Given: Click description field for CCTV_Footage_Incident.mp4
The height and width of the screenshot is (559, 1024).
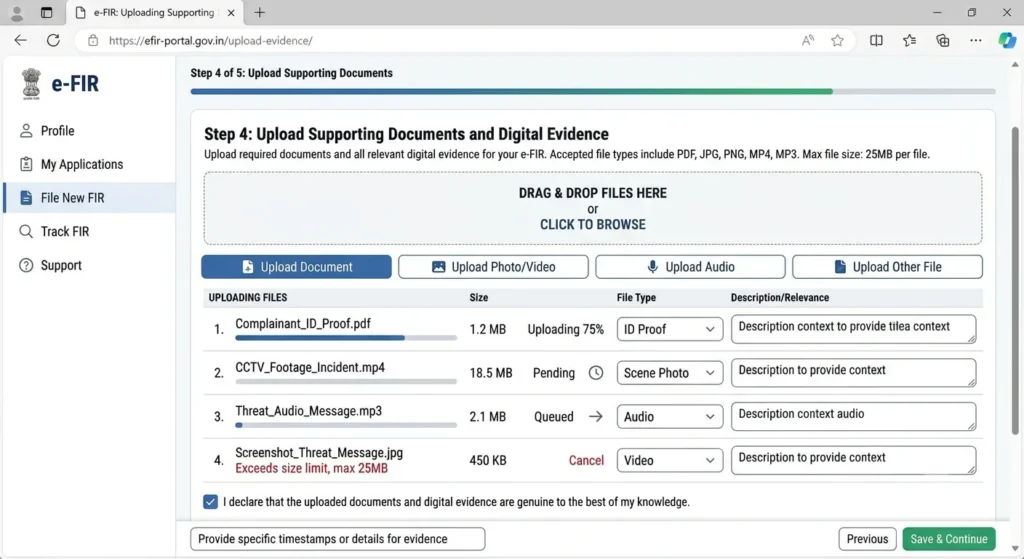Looking at the screenshot, I should click(x=854, y=373).
